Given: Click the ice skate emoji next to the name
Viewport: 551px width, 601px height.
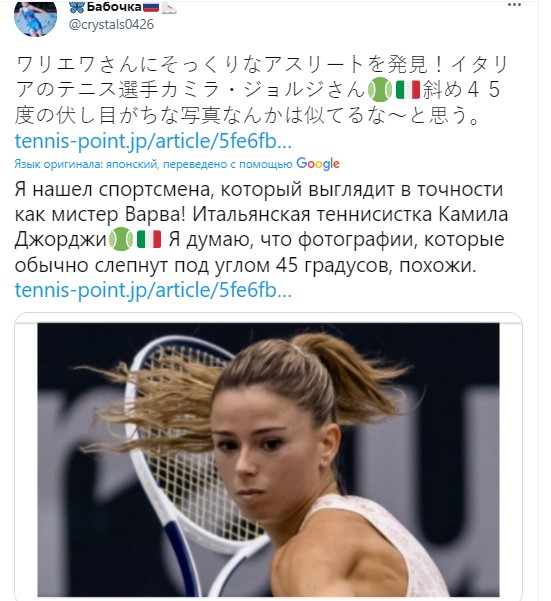Looking at the screenshot, I should point(169,7).
